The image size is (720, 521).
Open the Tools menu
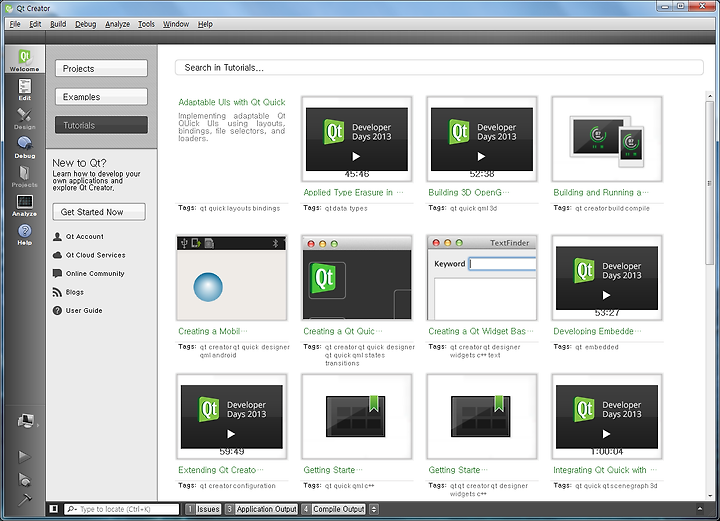point(146,24)
